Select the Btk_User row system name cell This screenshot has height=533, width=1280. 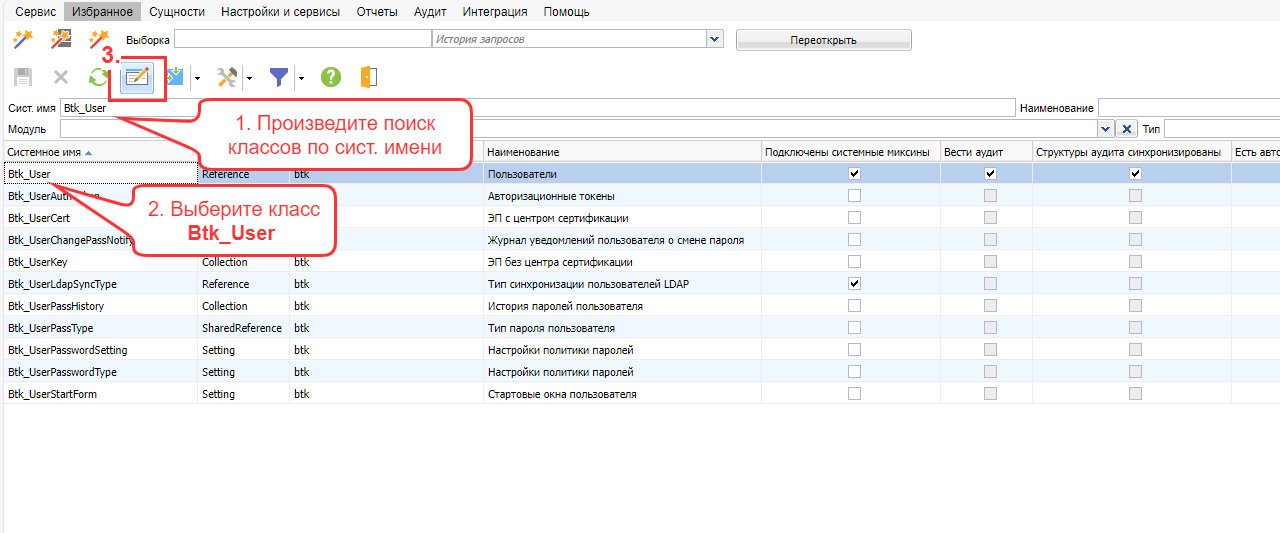pyautogui.click(x=101, y=174)
